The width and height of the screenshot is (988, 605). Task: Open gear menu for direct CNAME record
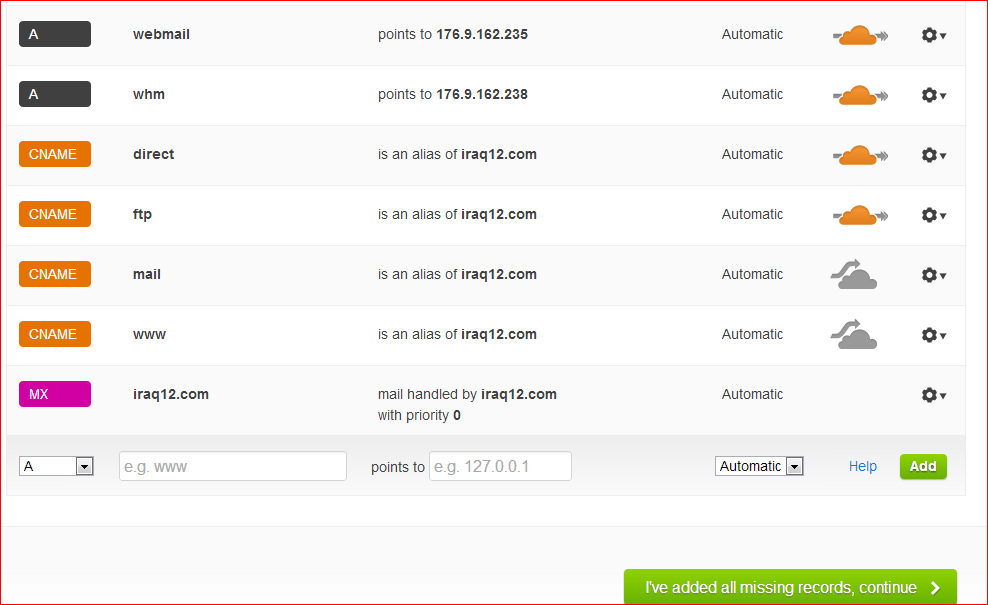(933, 155)
